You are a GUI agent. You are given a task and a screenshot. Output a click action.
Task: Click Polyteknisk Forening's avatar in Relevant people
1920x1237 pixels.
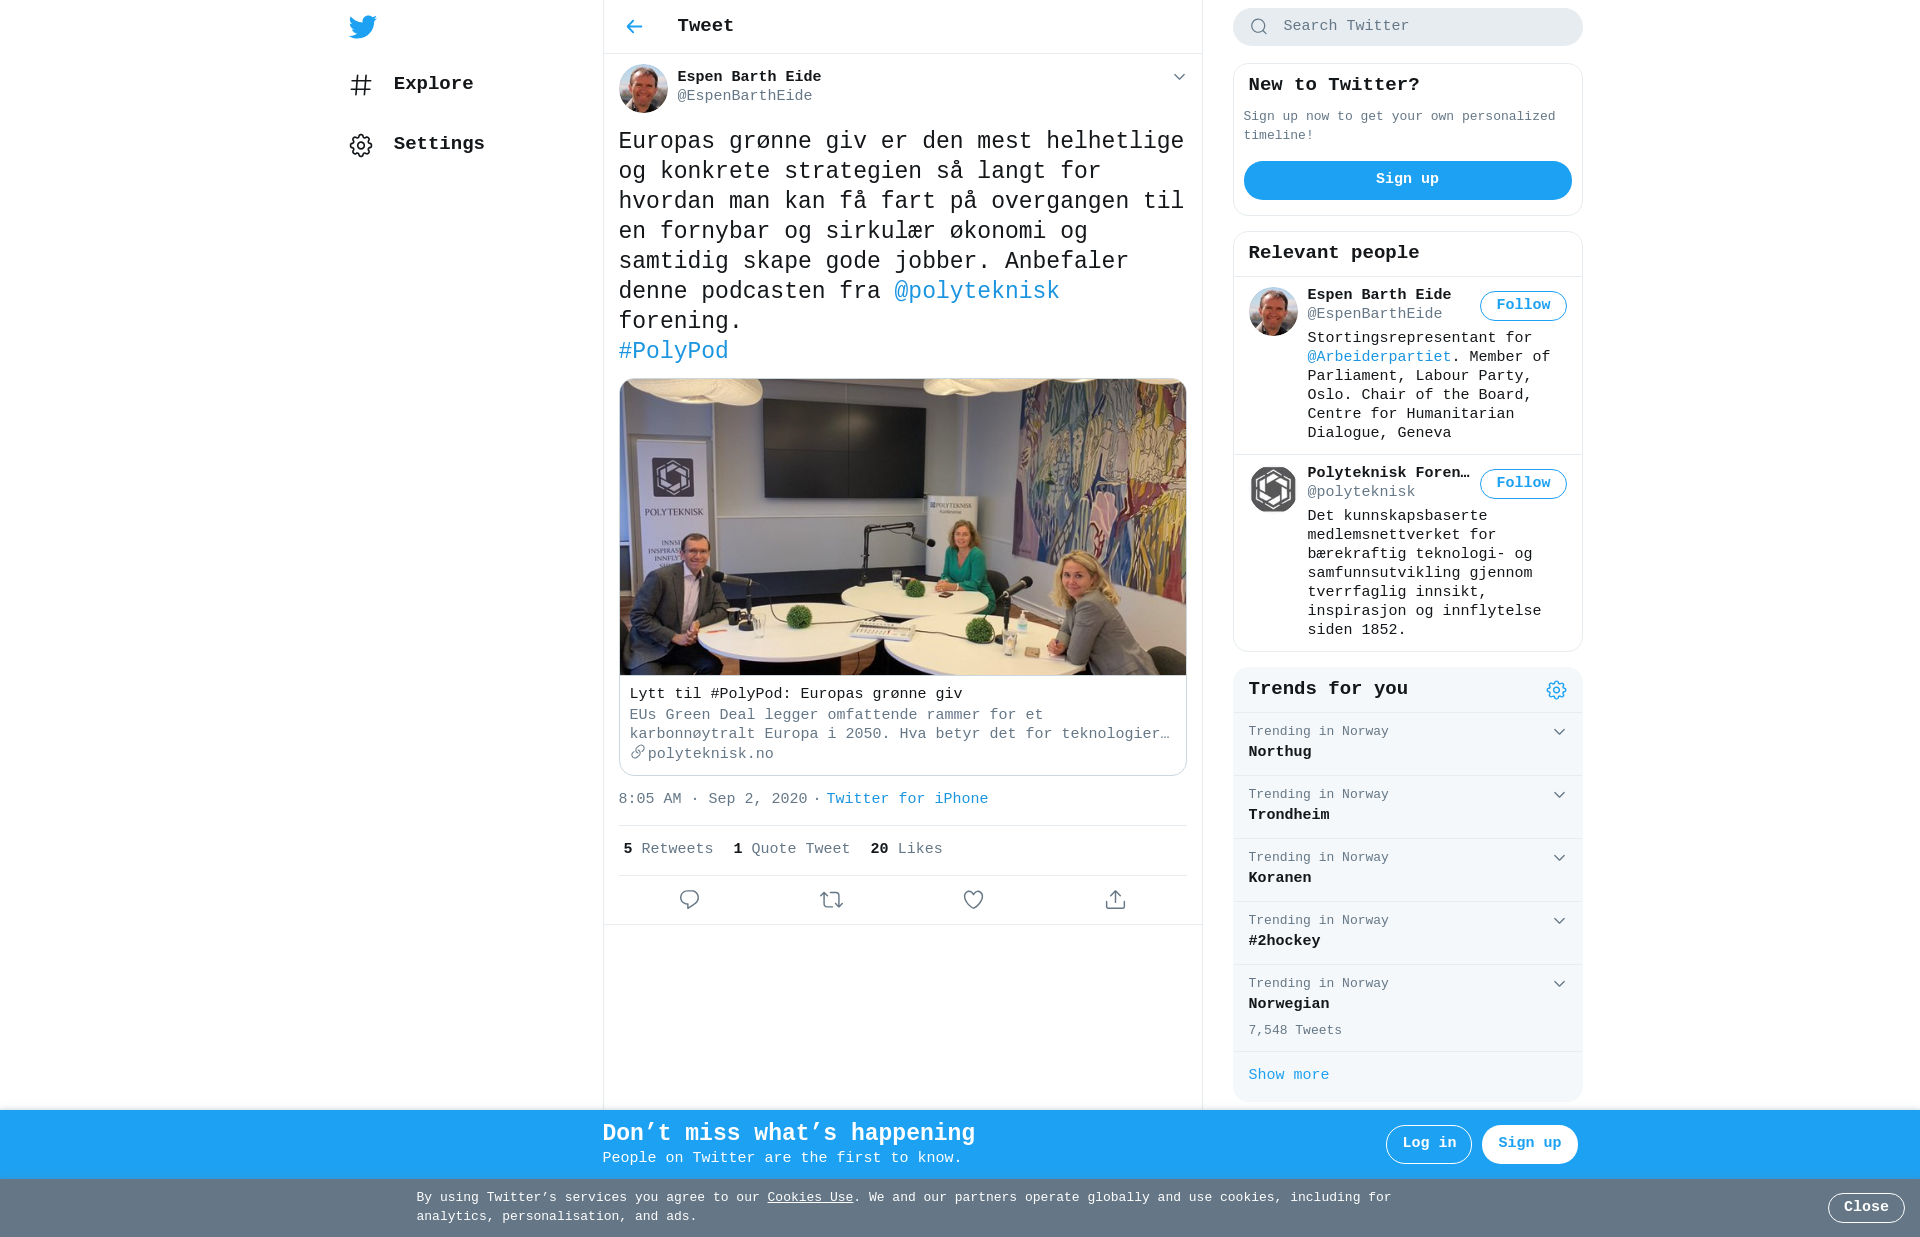1273,490
